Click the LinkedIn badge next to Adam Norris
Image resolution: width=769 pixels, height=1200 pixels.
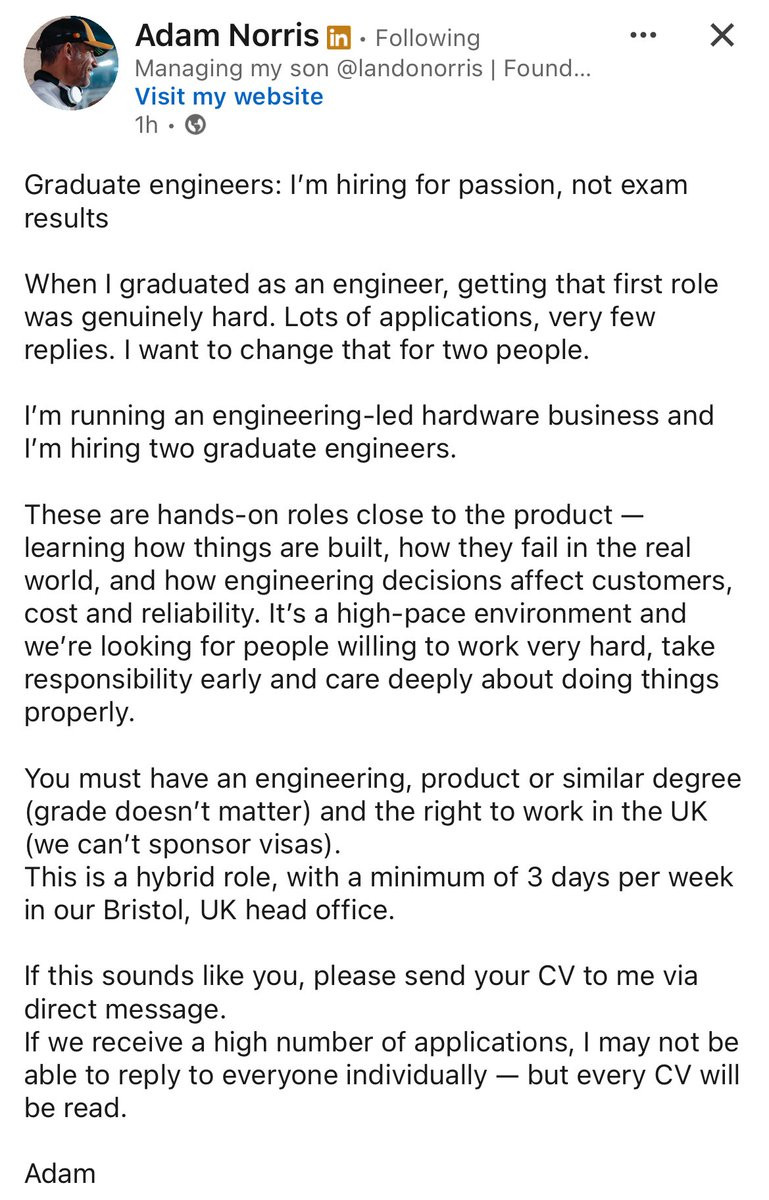tap(337, 38)
